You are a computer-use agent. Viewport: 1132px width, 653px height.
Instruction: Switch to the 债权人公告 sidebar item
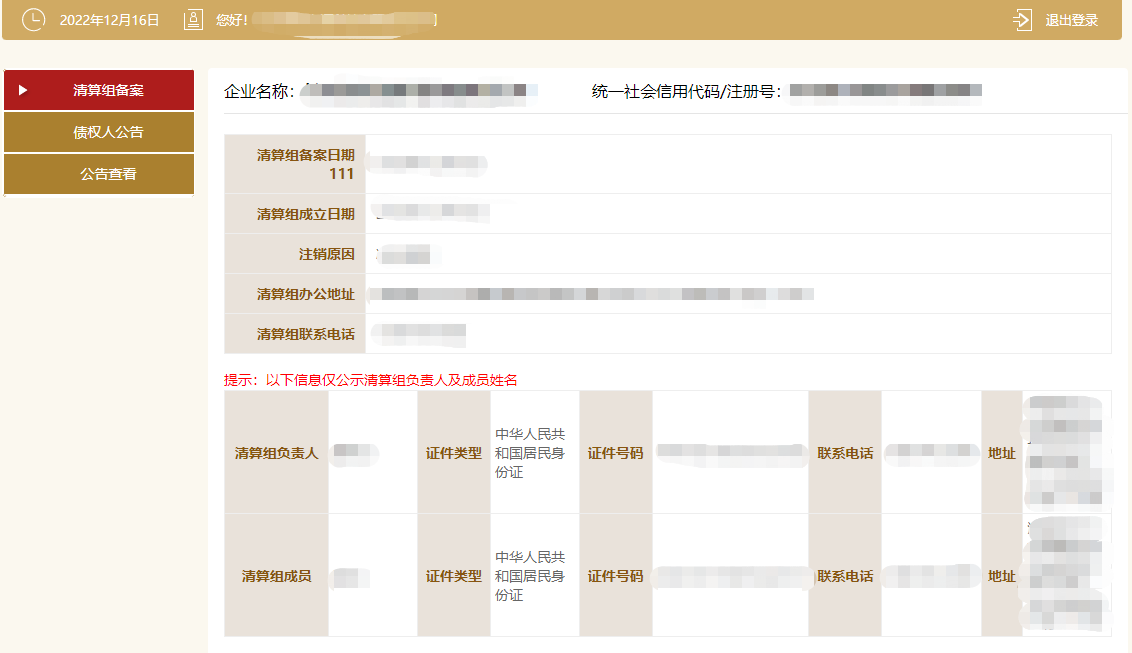point(108,132)
